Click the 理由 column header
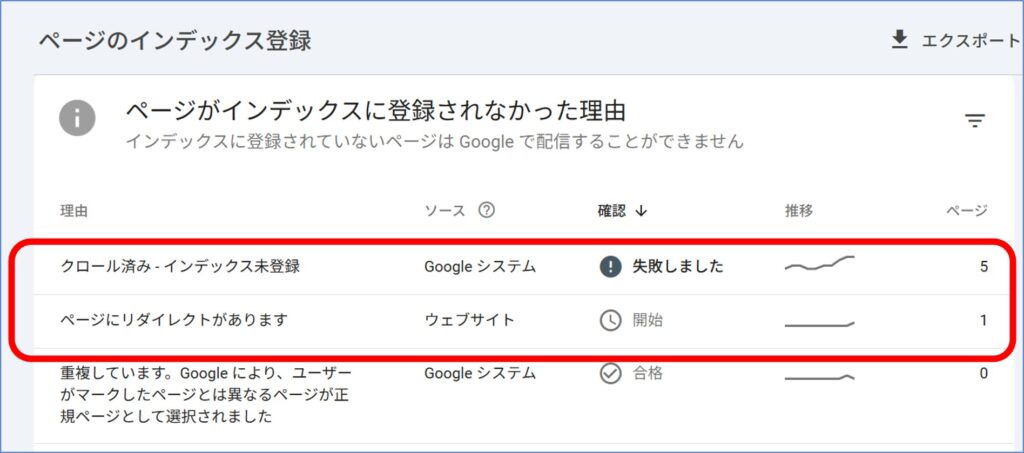This screenshot has height=453, width=1024. coord(74,211)
